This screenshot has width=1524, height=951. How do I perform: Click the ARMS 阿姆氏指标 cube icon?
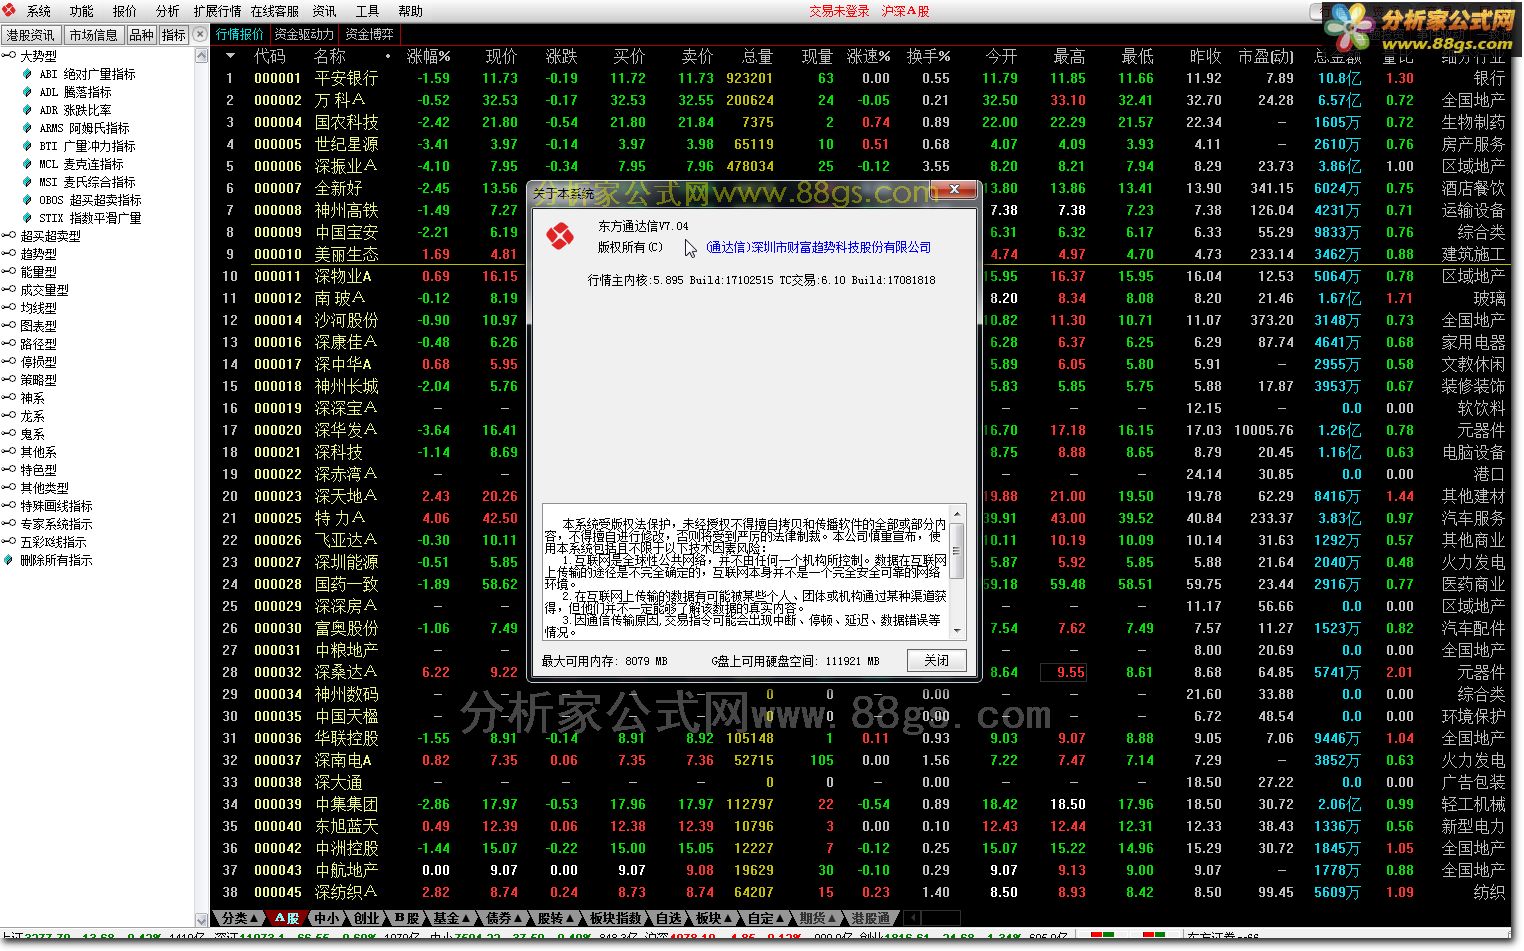(x=27, y=128)
